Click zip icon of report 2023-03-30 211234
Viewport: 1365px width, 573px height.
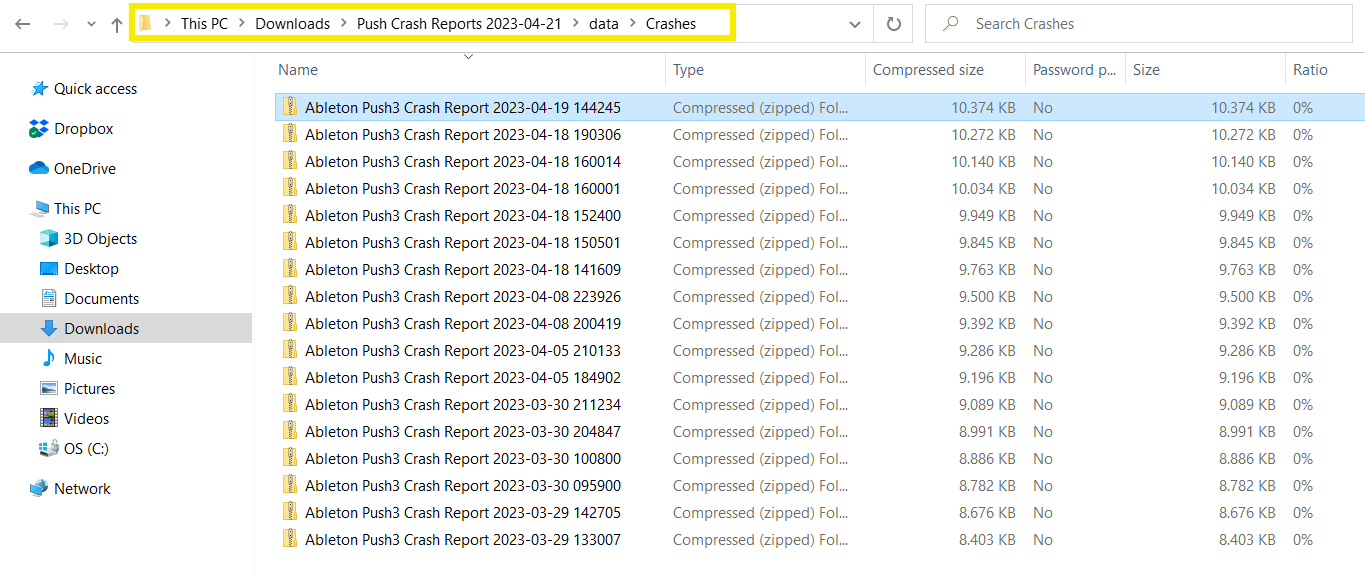click(x=290, y=404)
